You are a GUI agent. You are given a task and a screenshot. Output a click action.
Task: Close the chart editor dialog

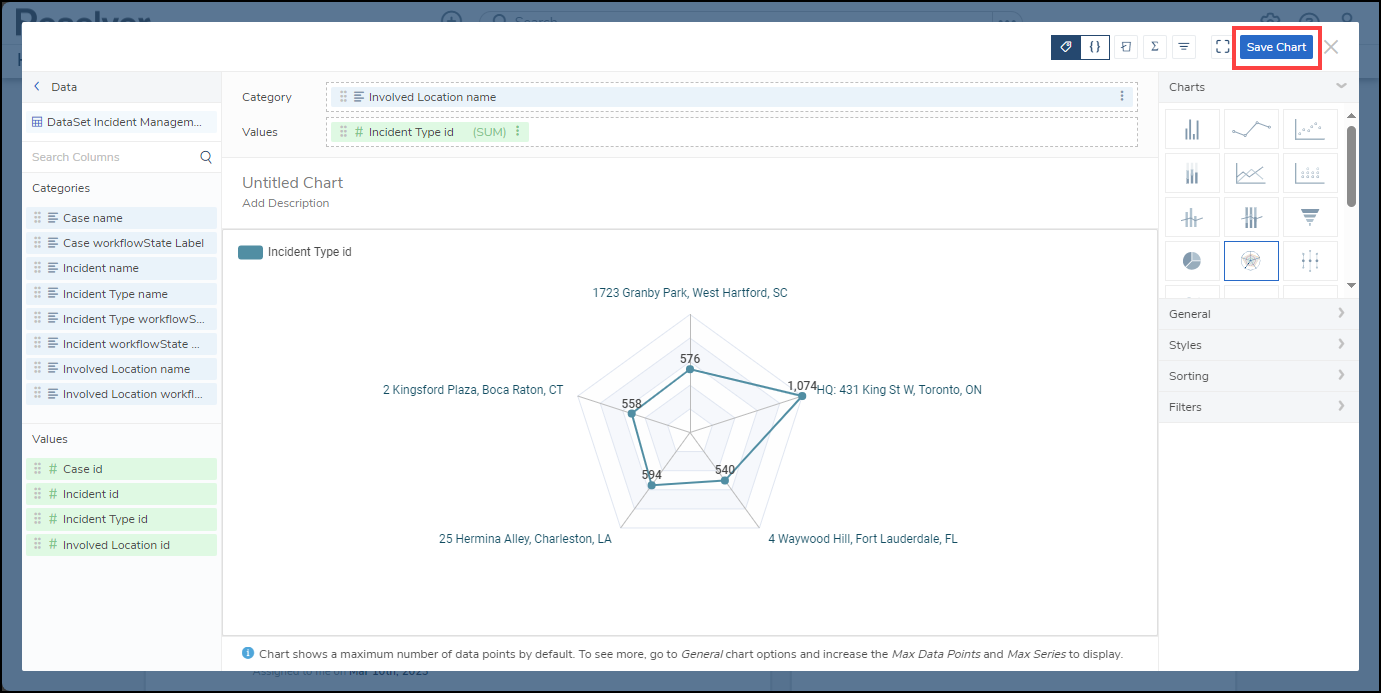point(1331,47)
